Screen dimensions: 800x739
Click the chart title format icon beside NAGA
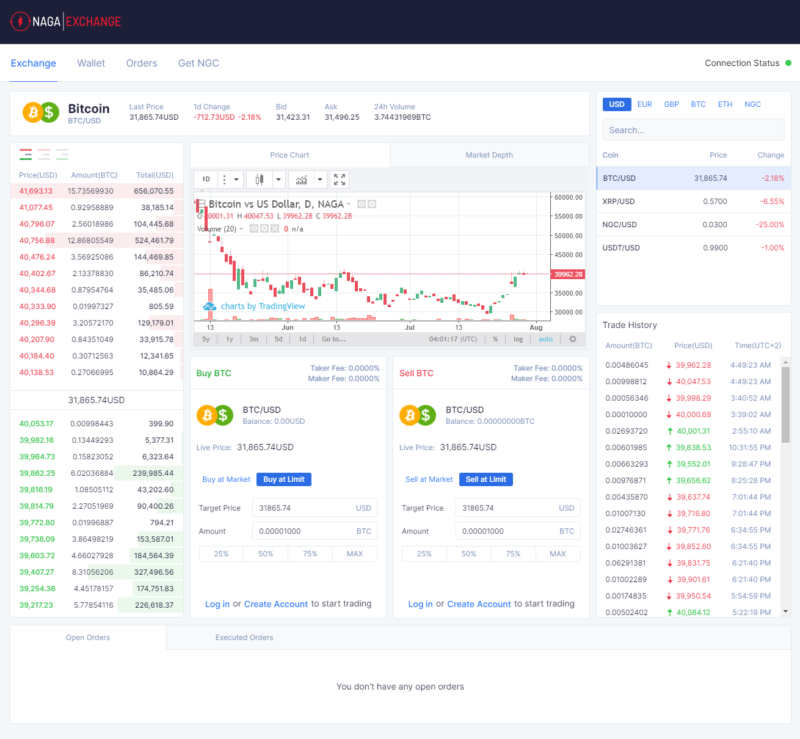(361, 204)
